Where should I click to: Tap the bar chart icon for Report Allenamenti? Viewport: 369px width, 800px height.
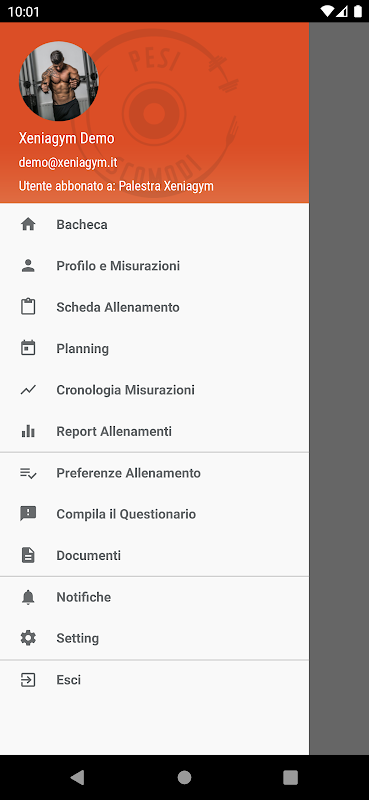[28, 431]
